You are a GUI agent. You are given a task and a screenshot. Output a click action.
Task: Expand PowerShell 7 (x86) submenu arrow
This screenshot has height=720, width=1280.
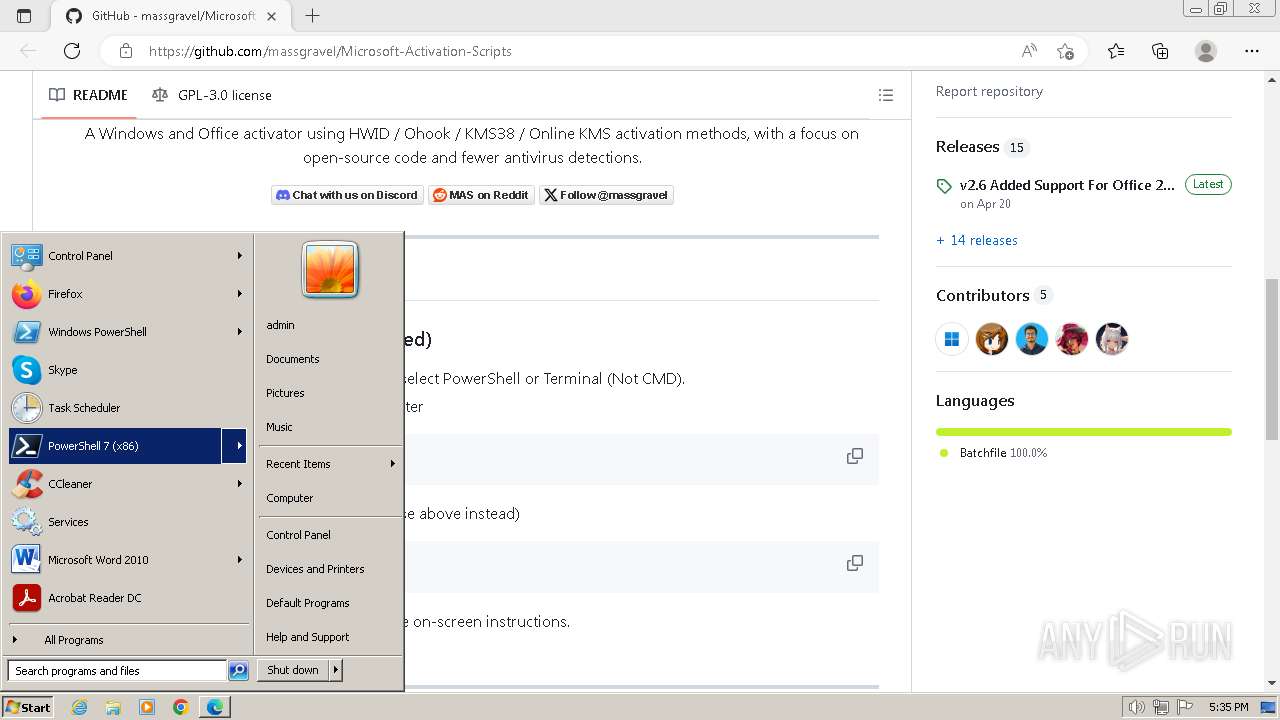235,446
